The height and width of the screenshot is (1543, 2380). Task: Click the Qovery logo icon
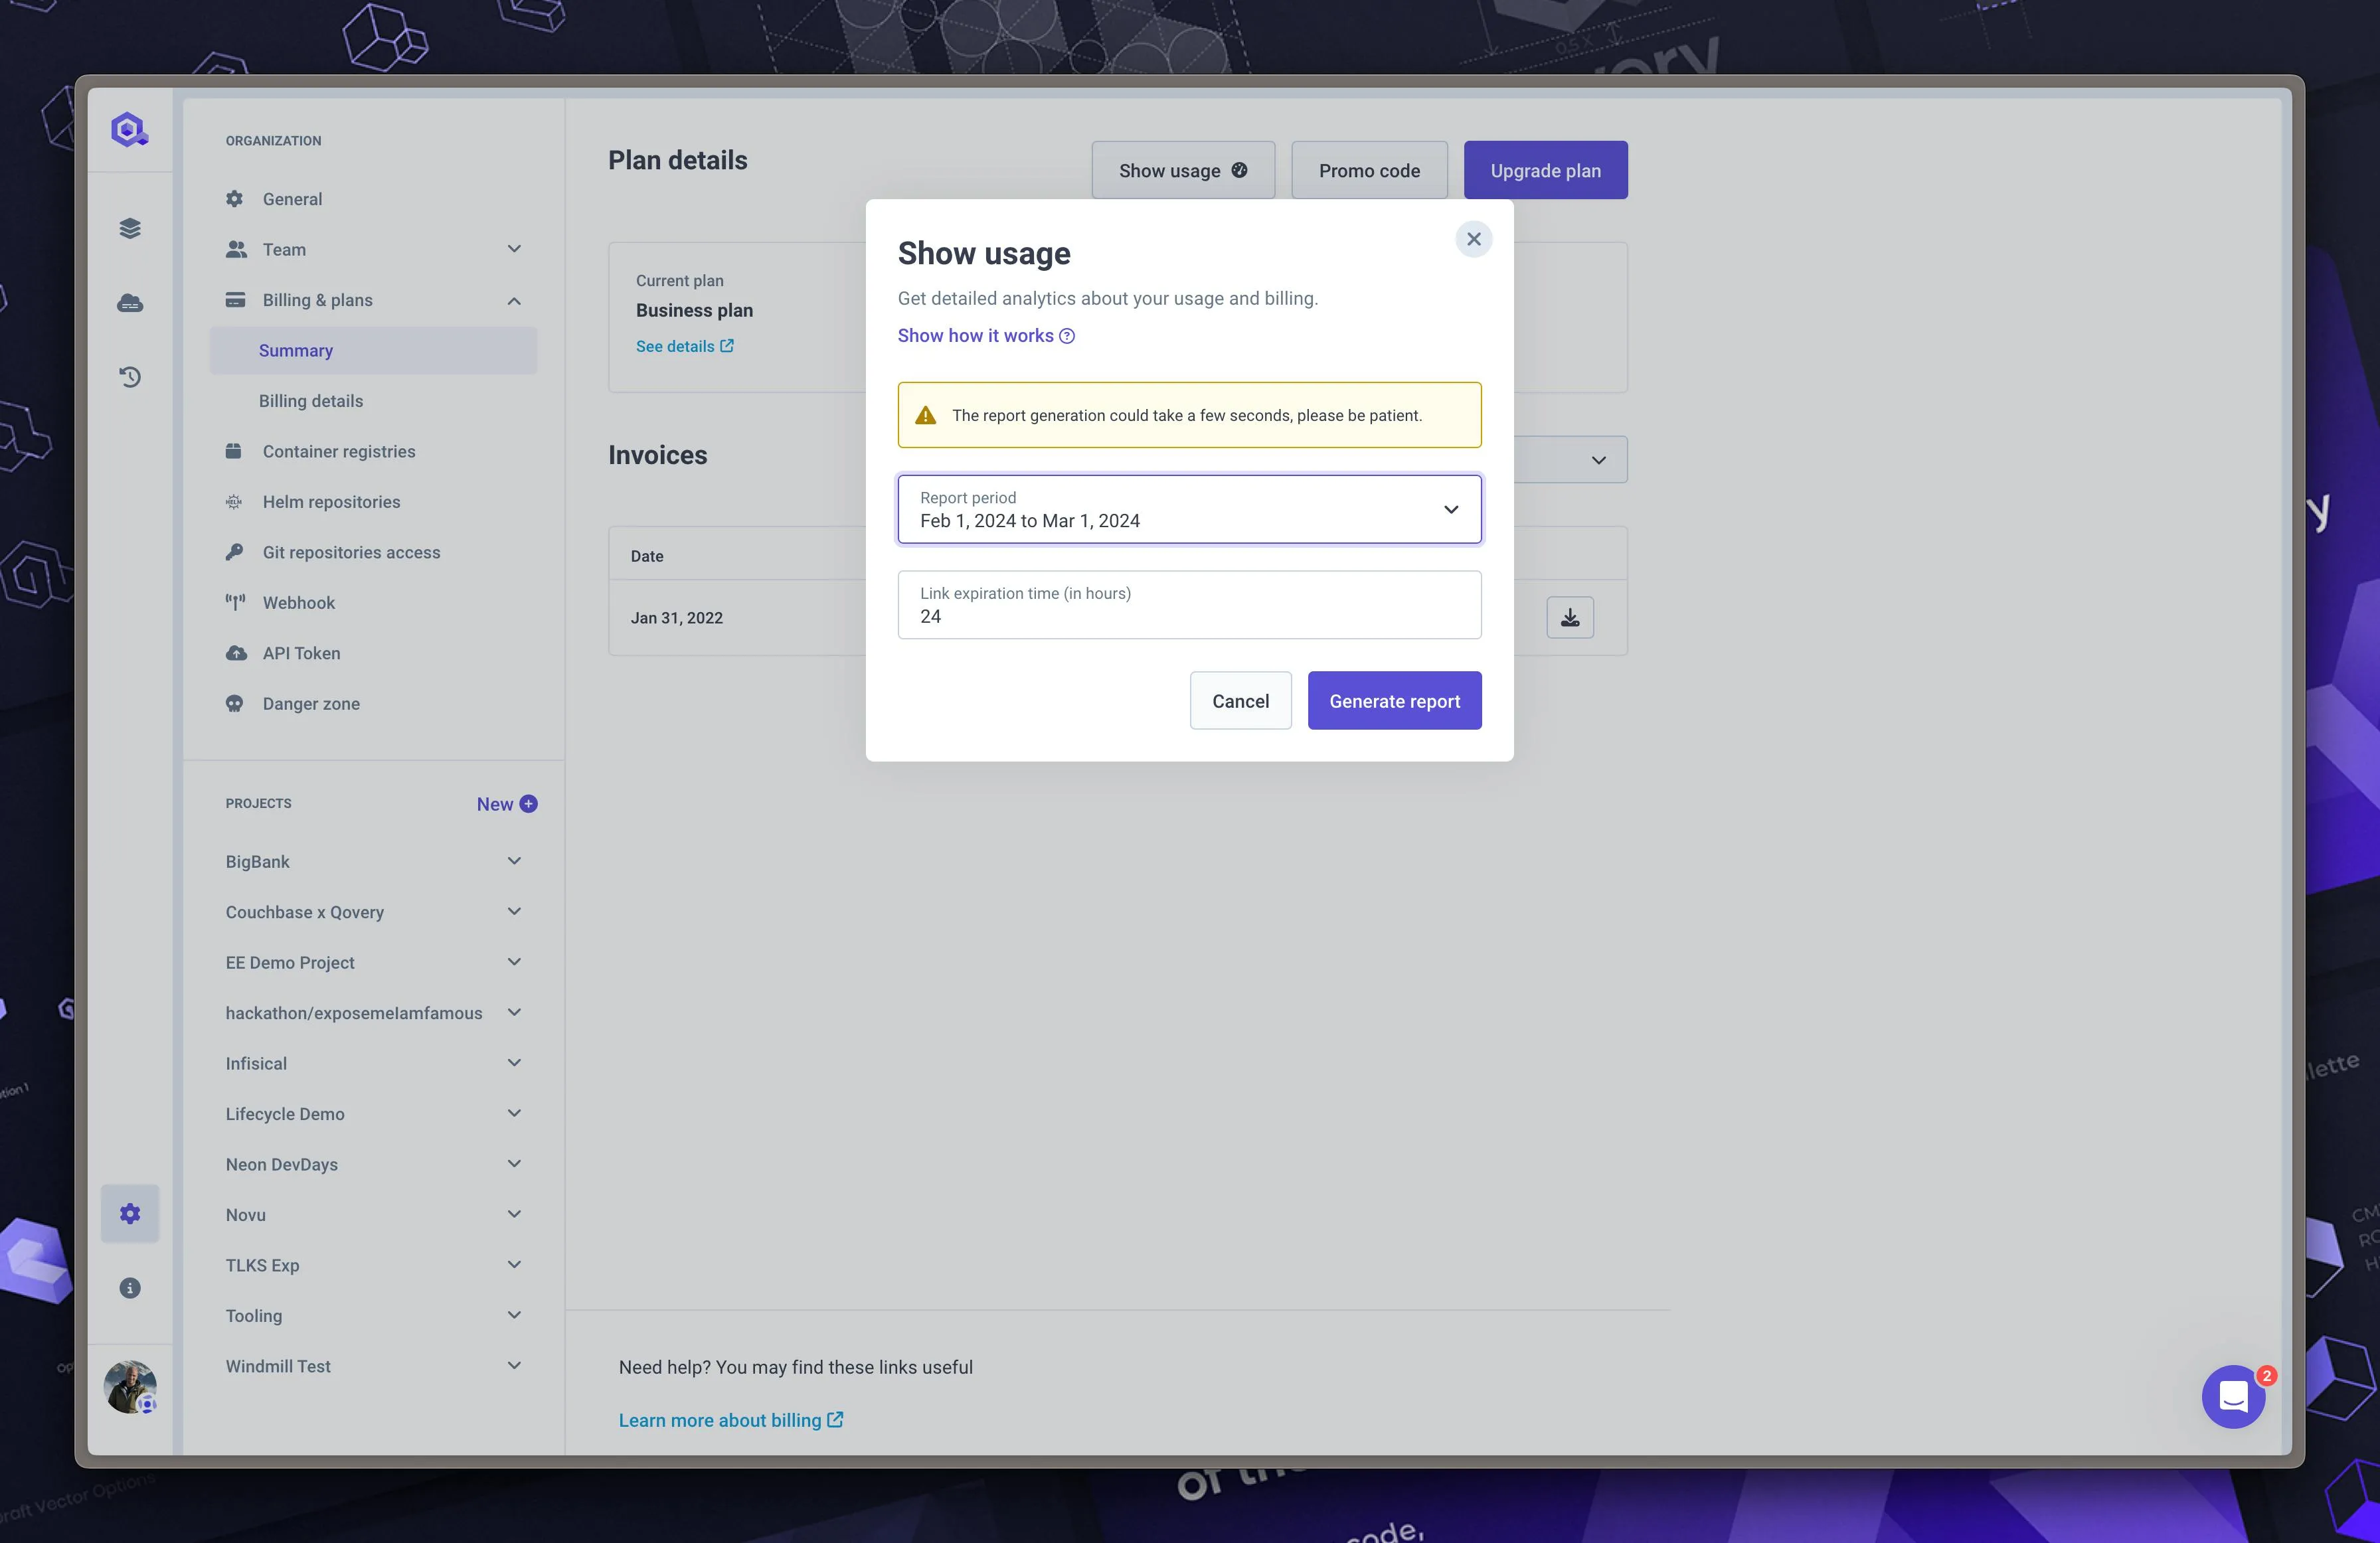[129, 129]
